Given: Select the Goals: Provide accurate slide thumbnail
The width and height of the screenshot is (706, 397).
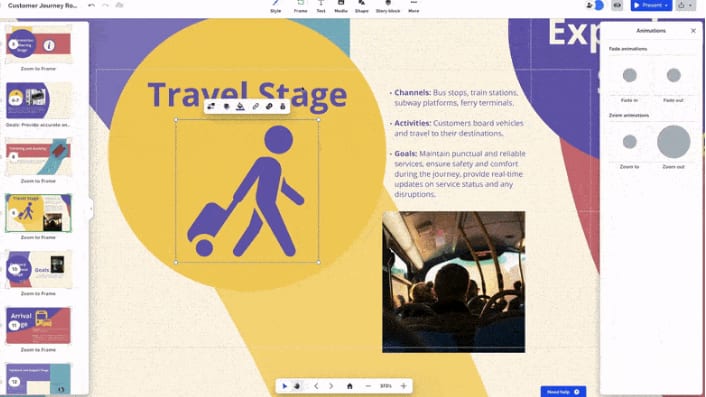Looking at the screenshot, I should point(38,100).
